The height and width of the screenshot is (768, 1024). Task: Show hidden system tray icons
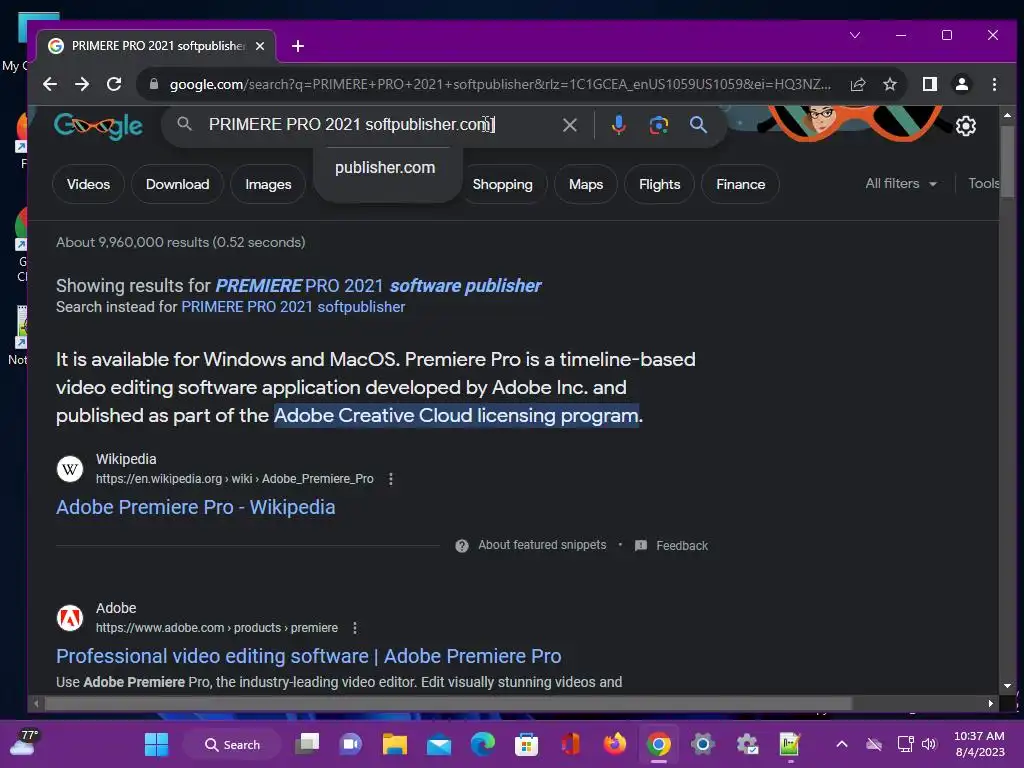pyautogui.click(x=842, y=744)
